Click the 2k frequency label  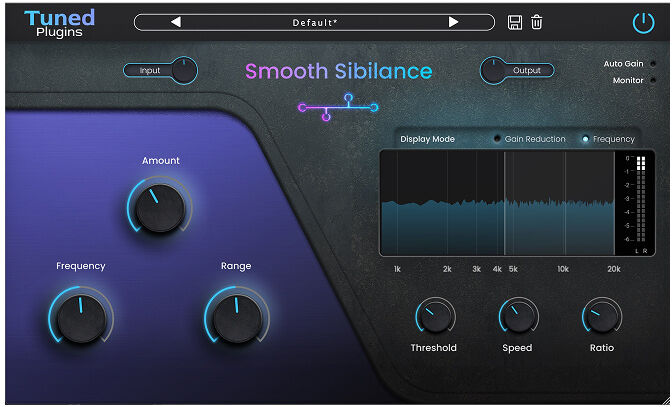pos(447,269)
